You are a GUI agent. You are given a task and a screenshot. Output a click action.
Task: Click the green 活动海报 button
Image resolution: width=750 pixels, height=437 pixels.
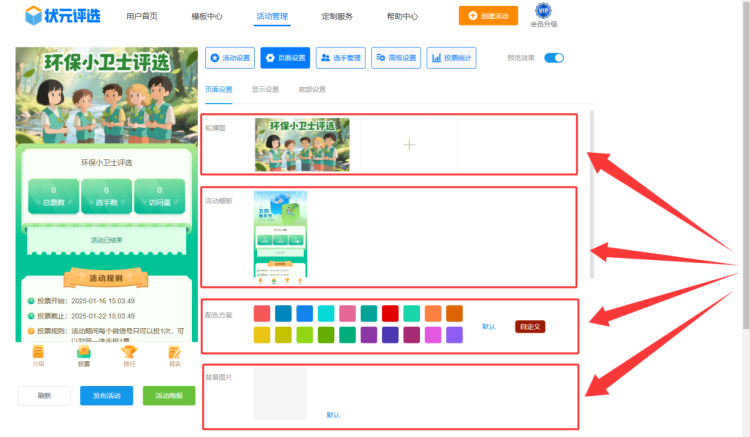[169, 396]
